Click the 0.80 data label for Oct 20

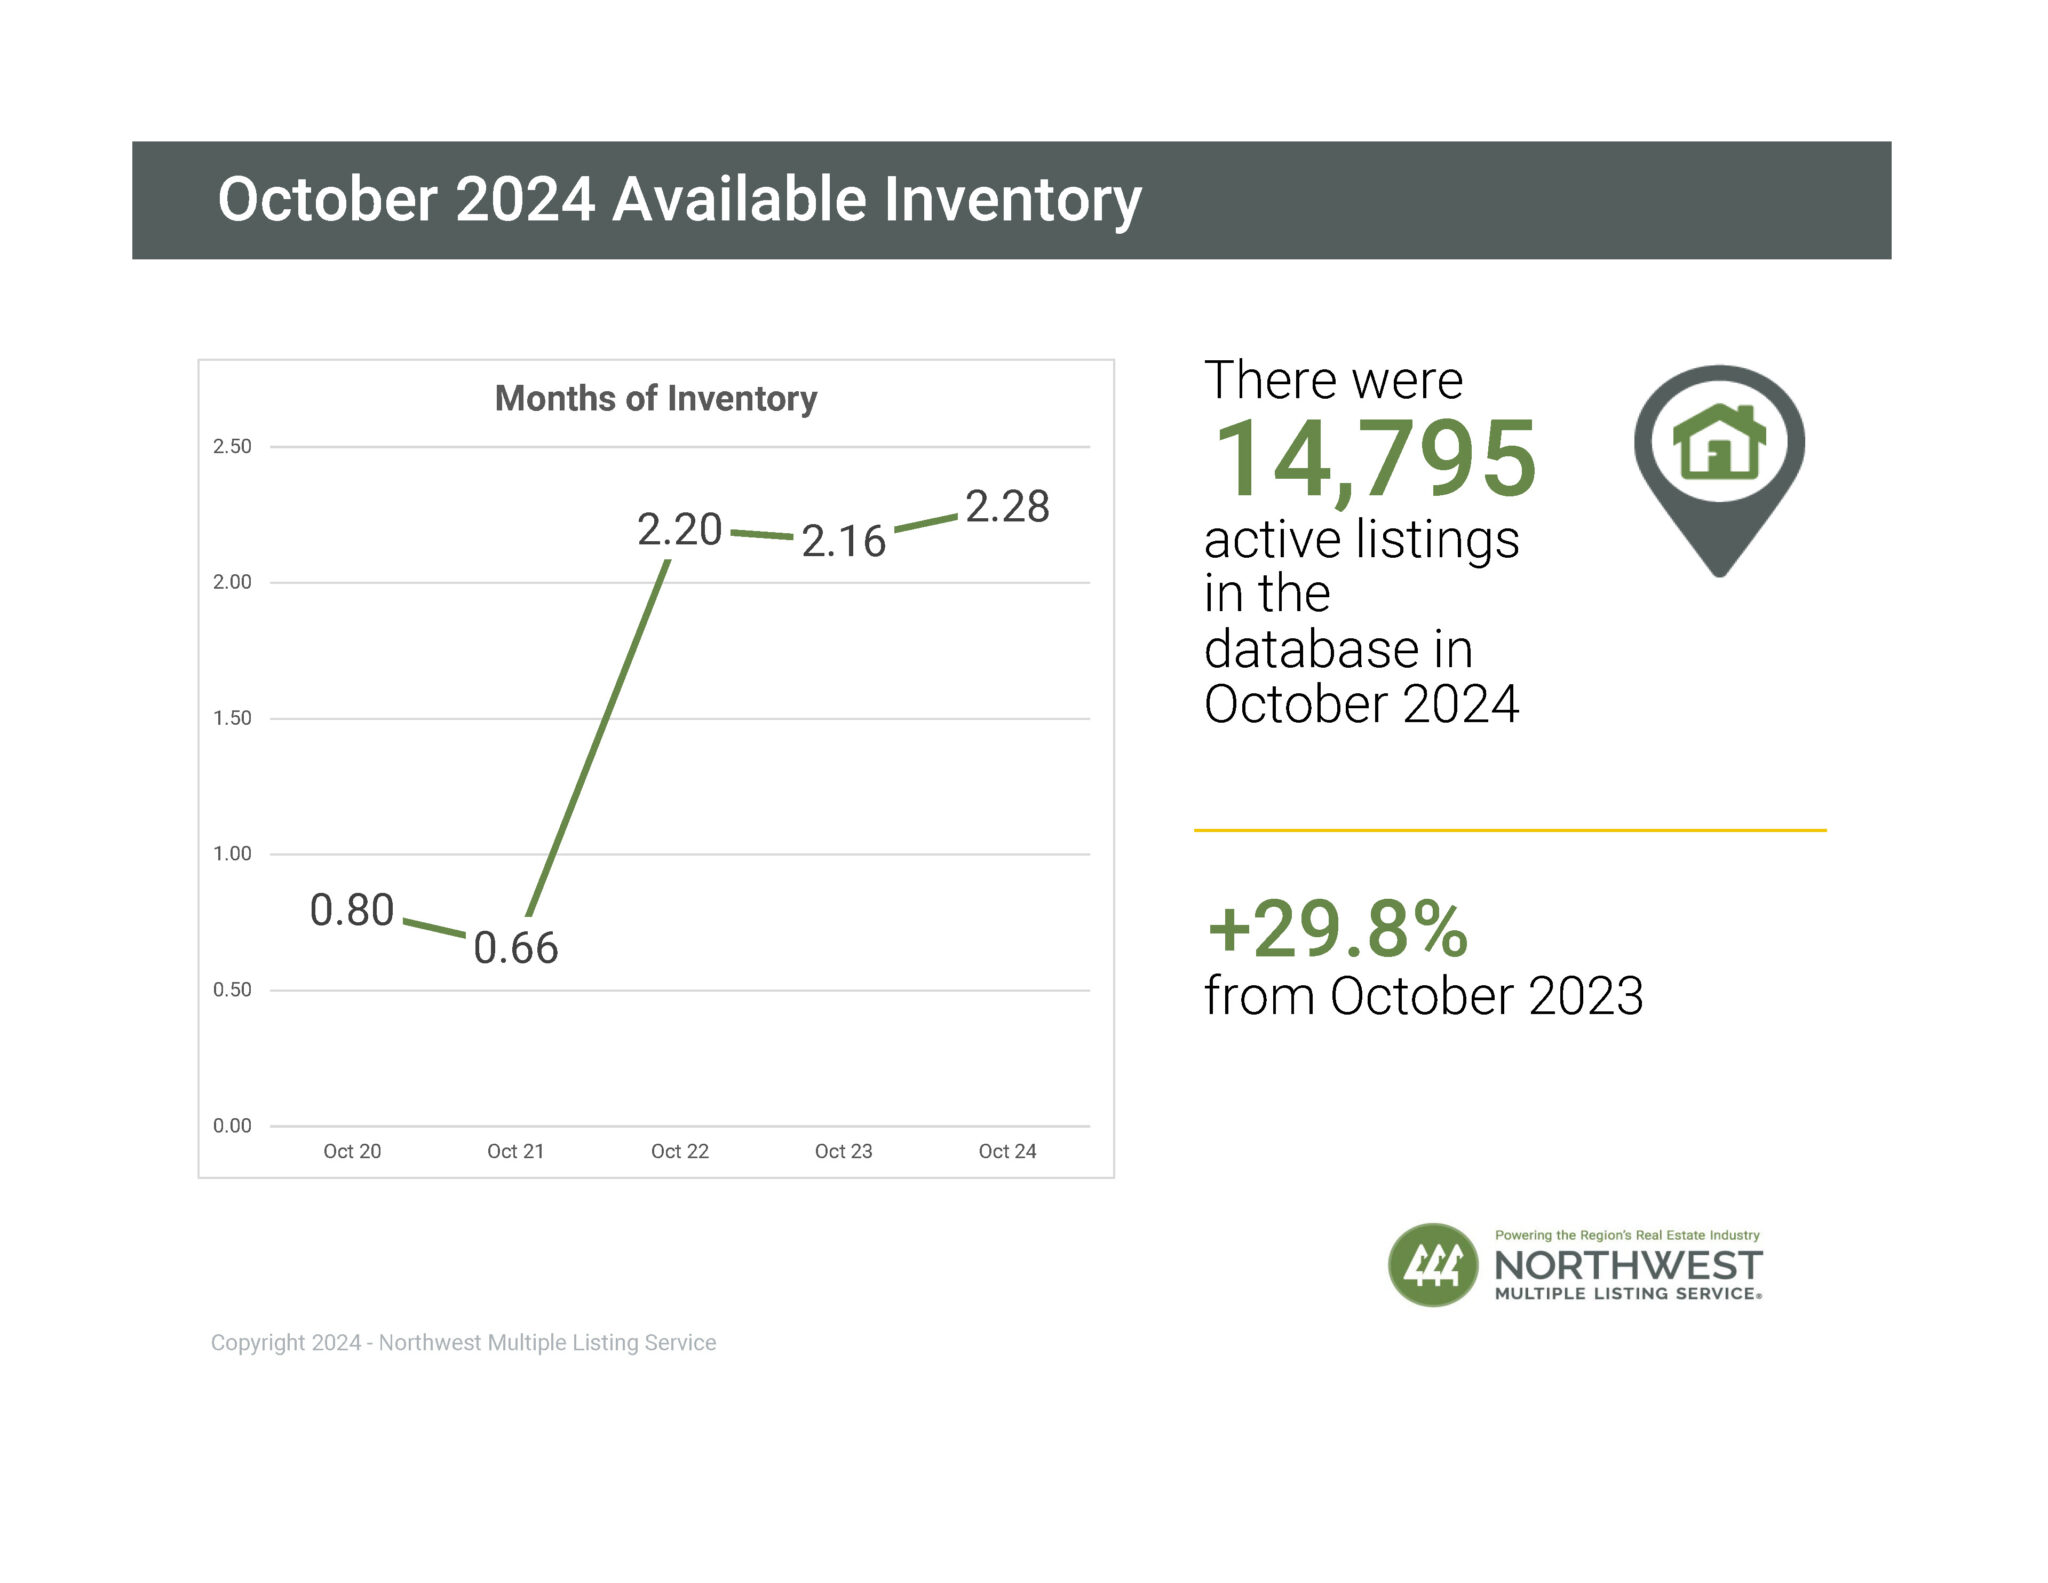[x=351, y=910]
